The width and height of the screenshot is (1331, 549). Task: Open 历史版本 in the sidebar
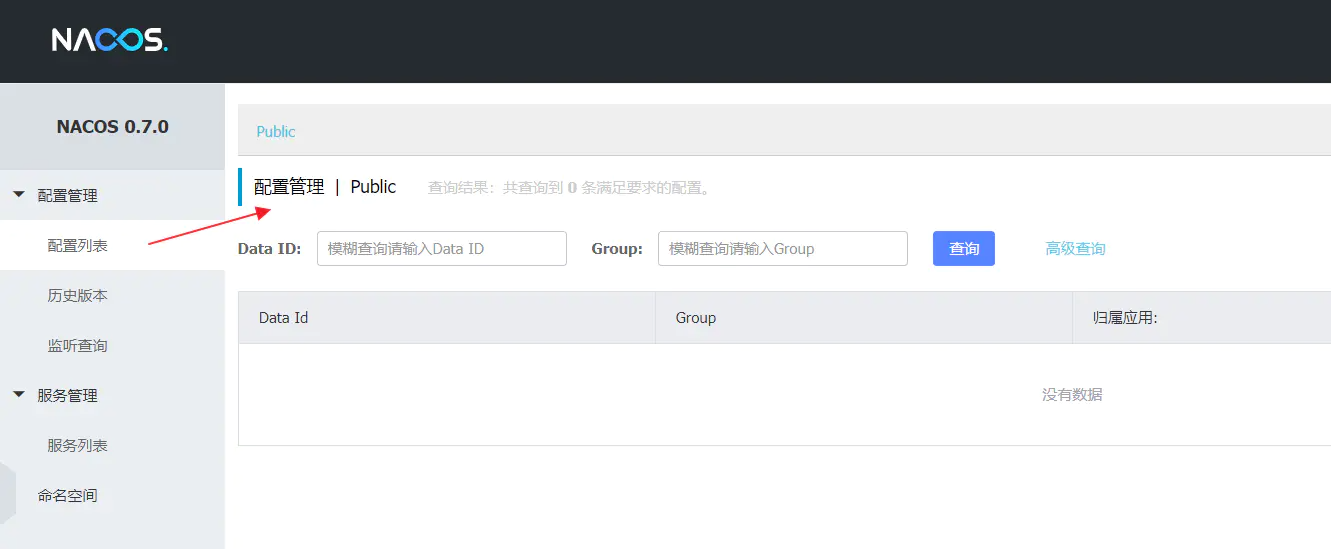(77, 296)
